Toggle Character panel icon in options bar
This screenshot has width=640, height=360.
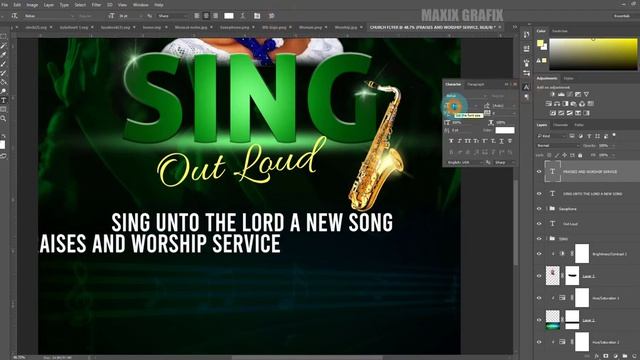(x=257, y=16)
